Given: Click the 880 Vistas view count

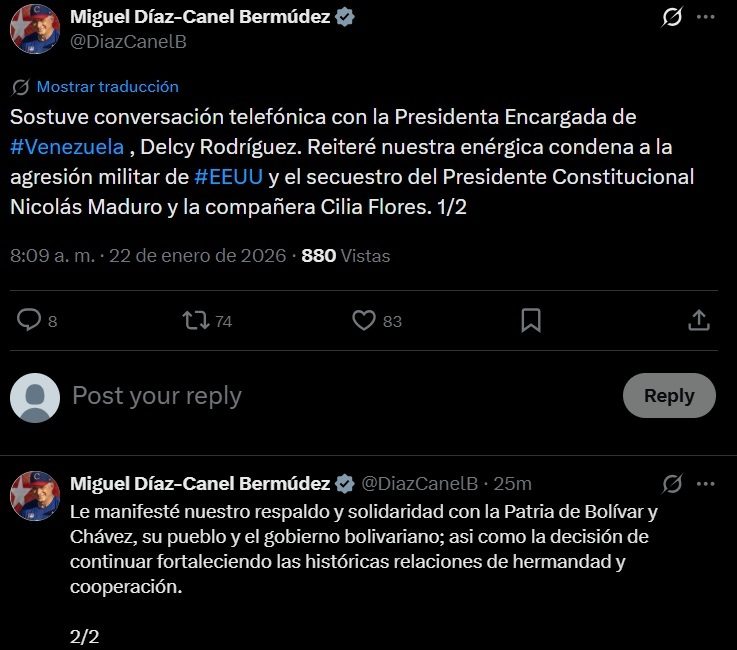Looking at the screenshot, I should pyautogui.click(x=345, y=255).
